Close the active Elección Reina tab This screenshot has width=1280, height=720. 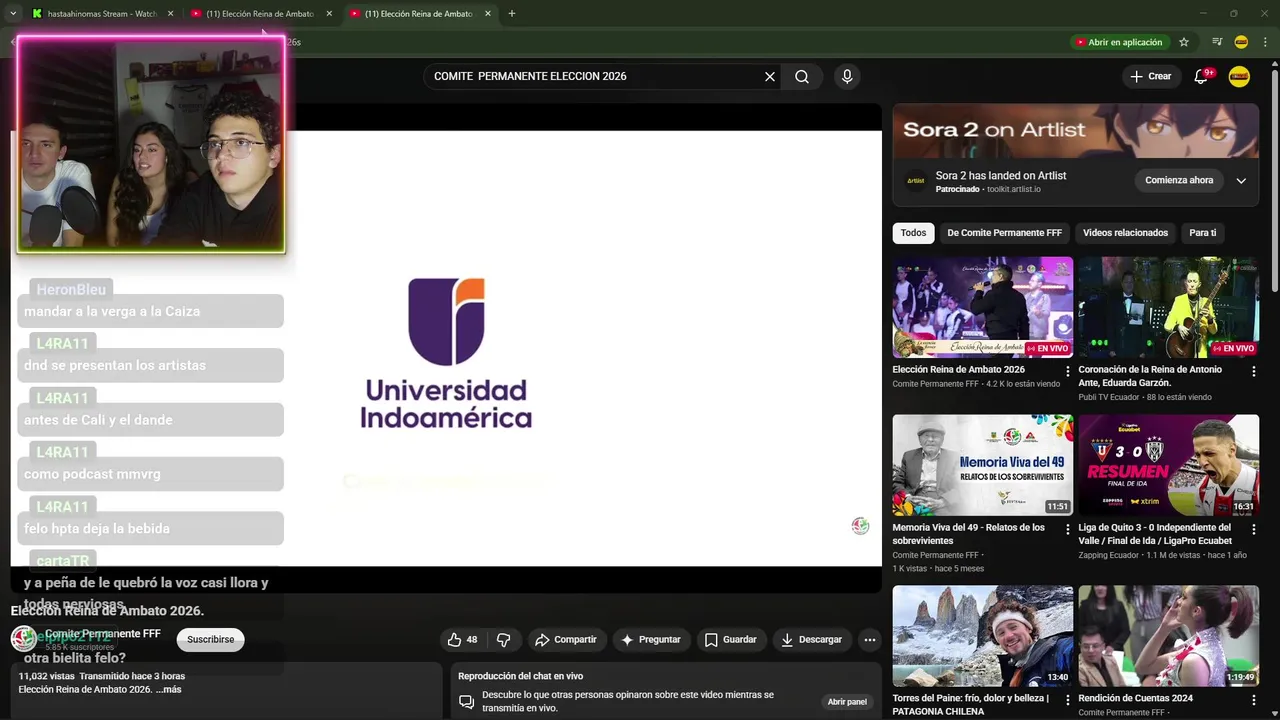point(488,14)
